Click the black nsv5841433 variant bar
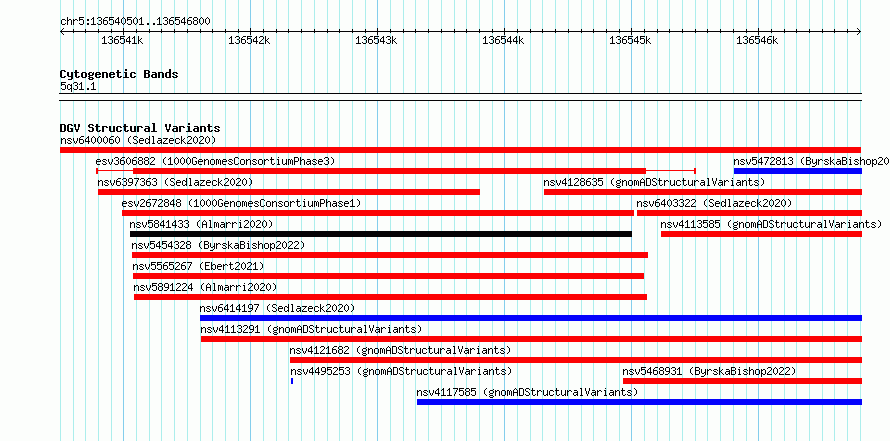890x441 pixels. 381,234
